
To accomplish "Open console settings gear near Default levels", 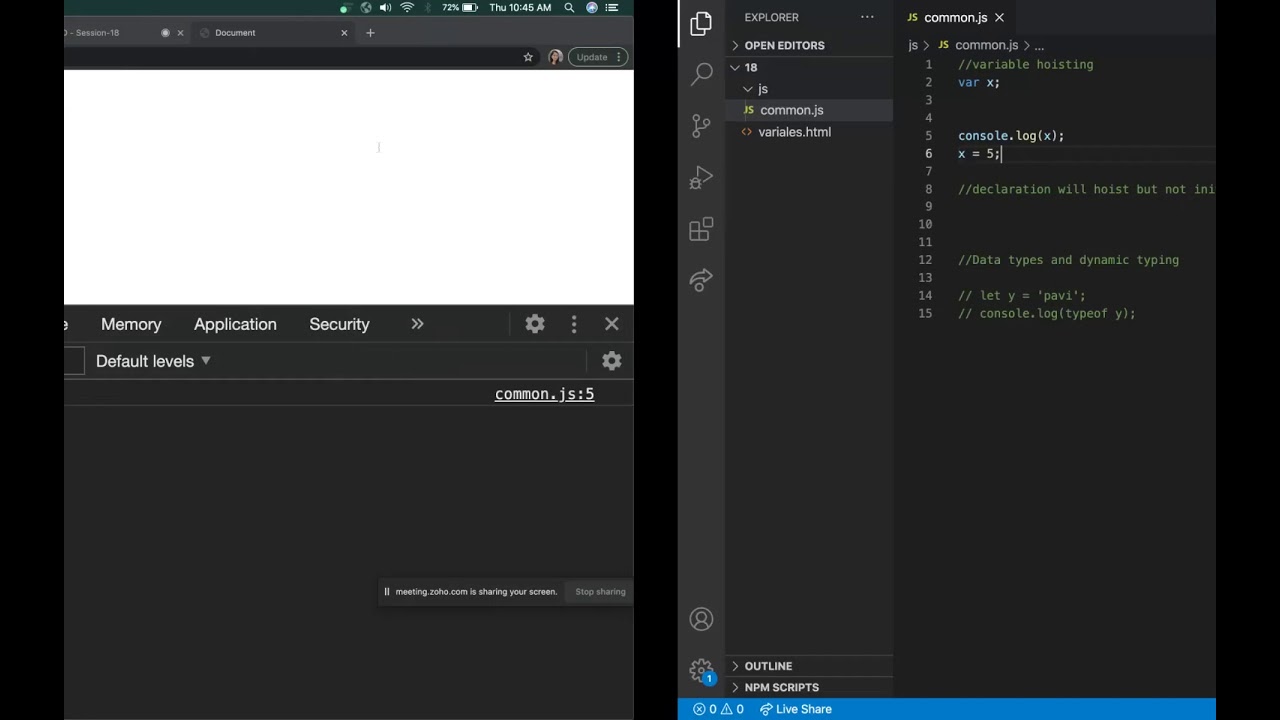I will [612, 361].
